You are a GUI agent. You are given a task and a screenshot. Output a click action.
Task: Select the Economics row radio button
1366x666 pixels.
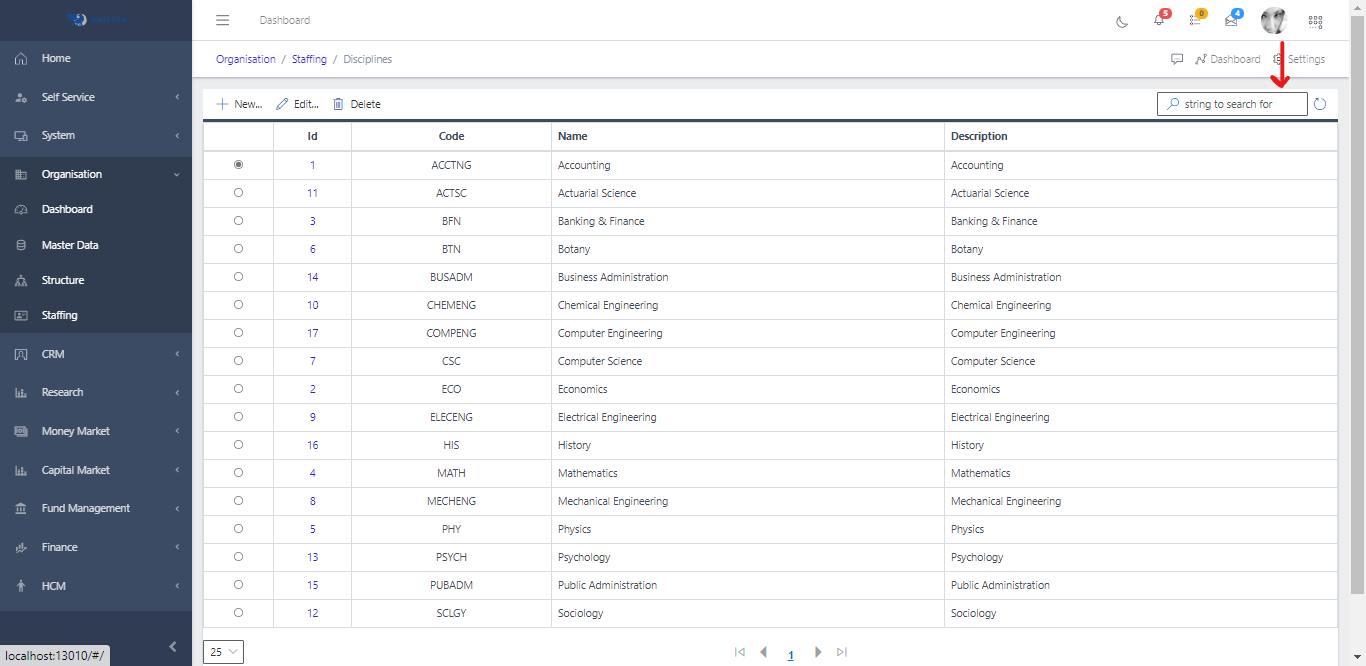238,389
